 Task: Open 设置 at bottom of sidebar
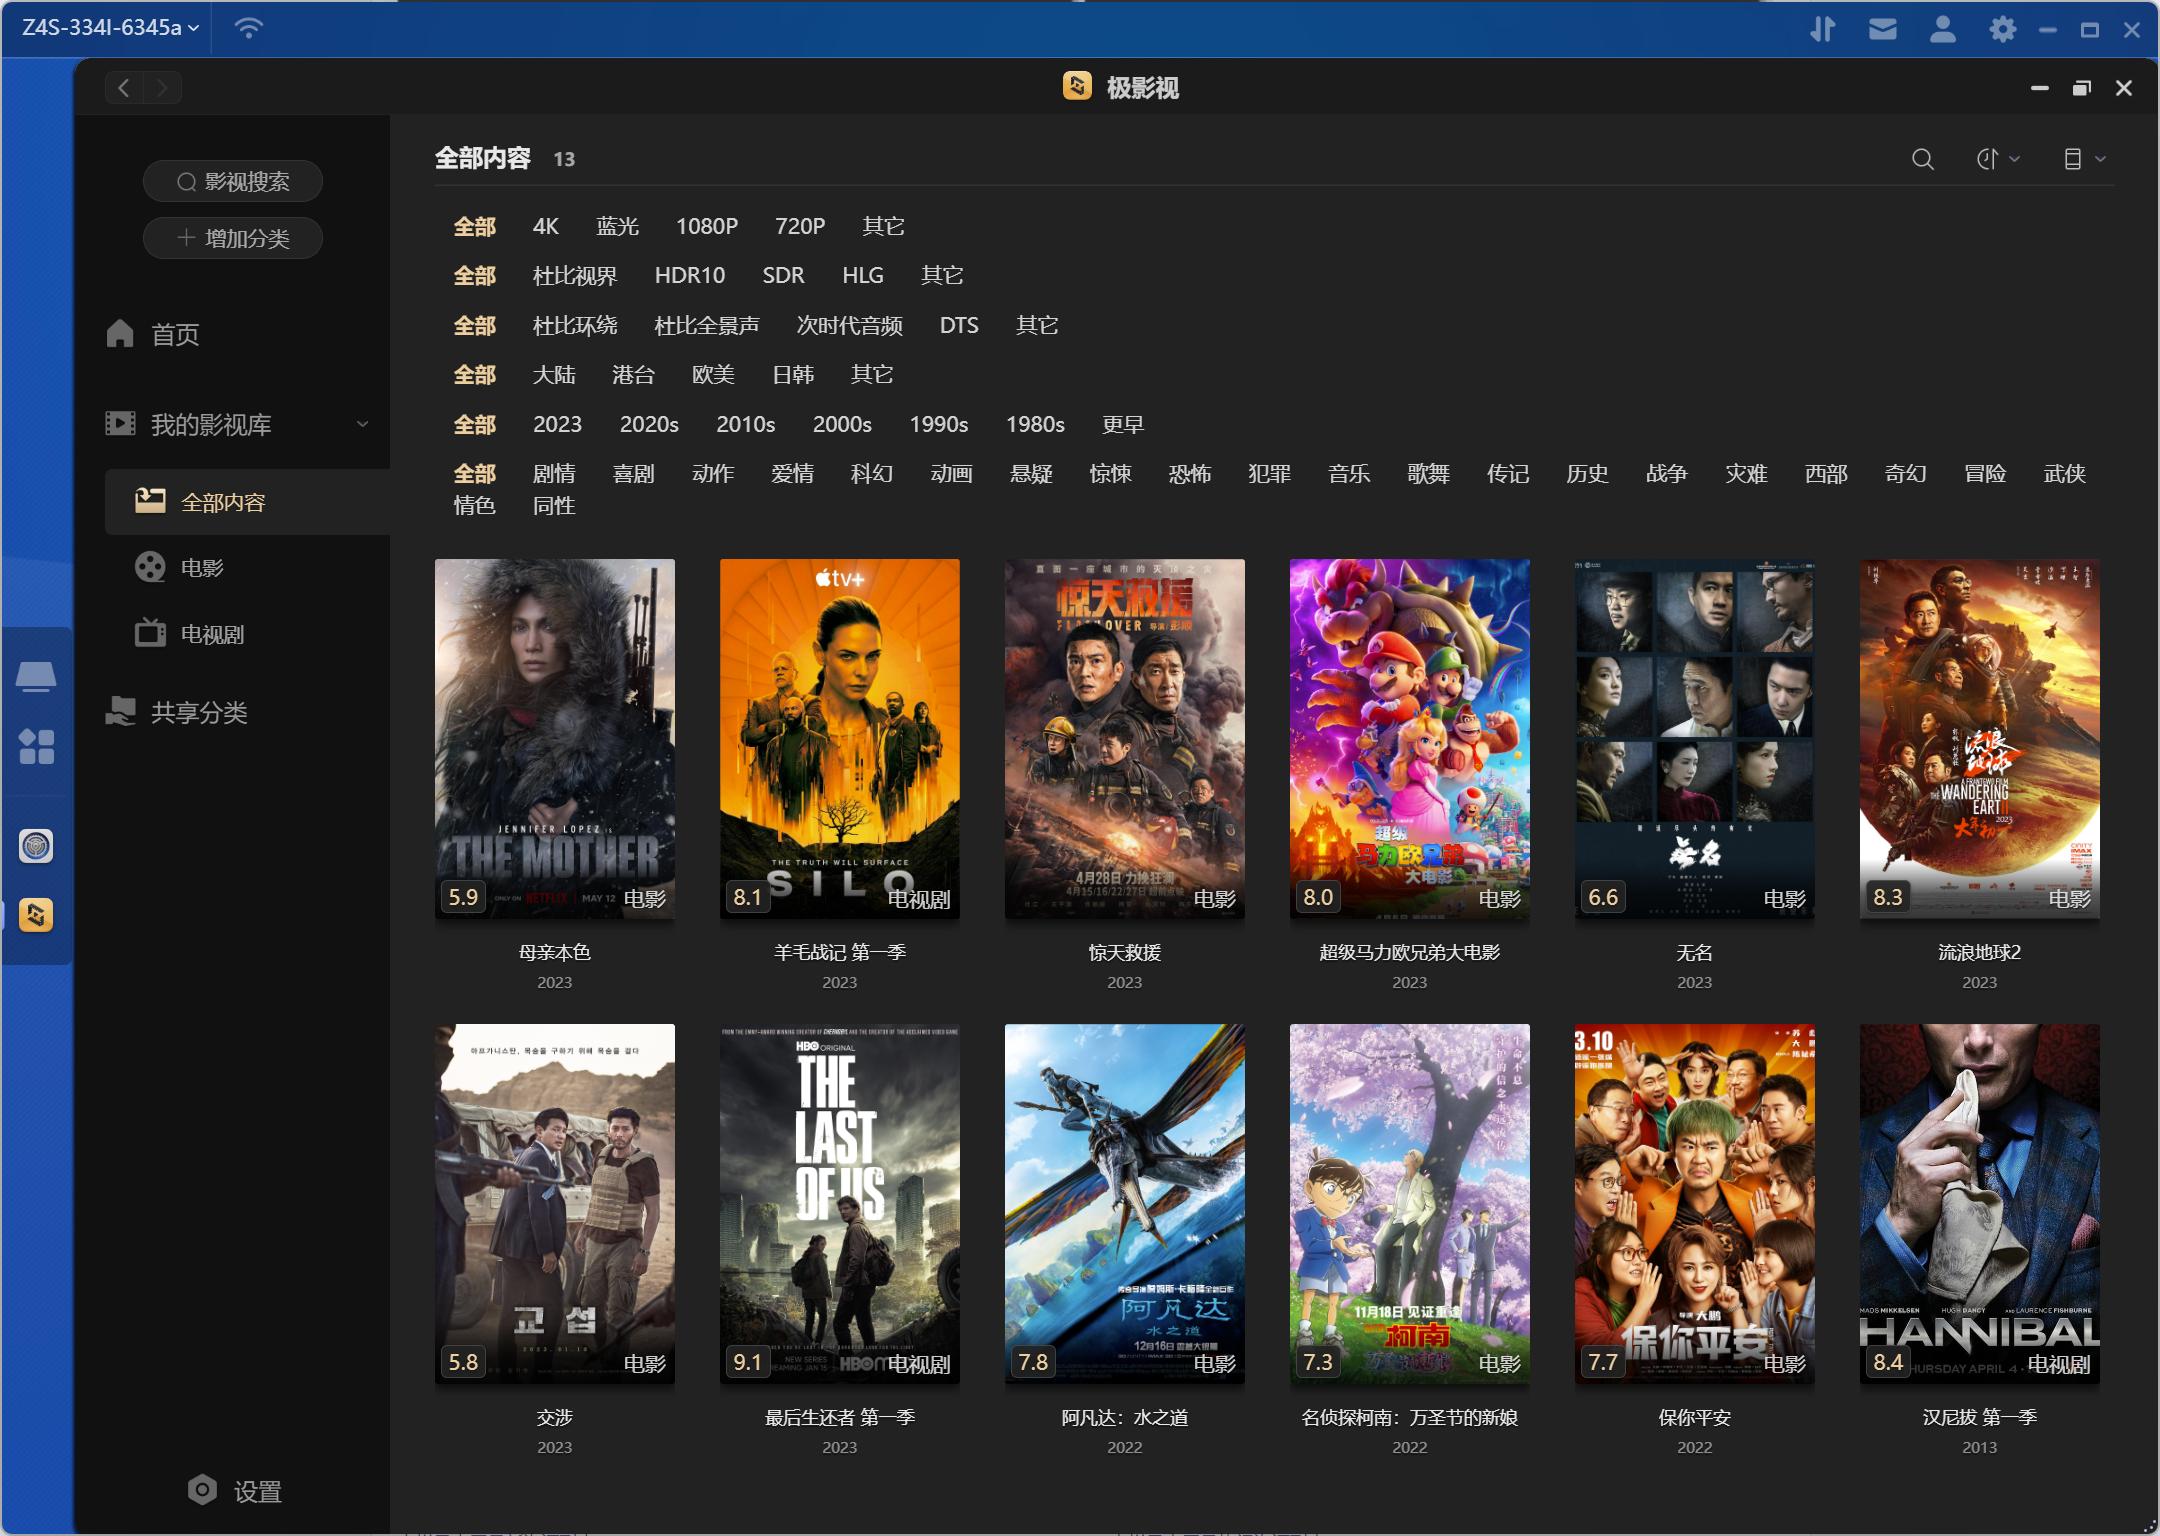235,1489
